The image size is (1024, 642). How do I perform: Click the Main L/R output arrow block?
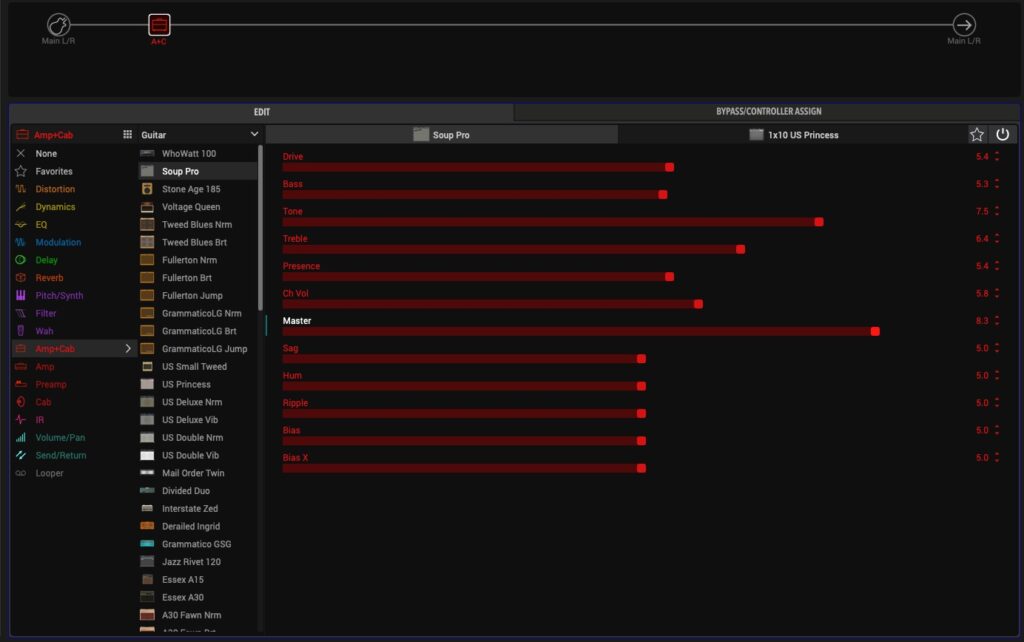pyautogui.click(x=964, y=25)
